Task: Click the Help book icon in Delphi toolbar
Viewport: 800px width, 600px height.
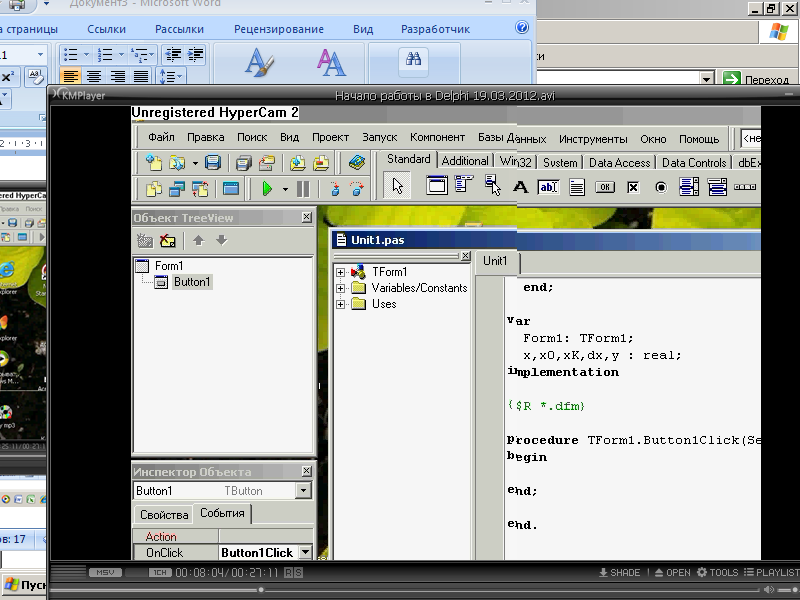Action: tap(357, 163)
